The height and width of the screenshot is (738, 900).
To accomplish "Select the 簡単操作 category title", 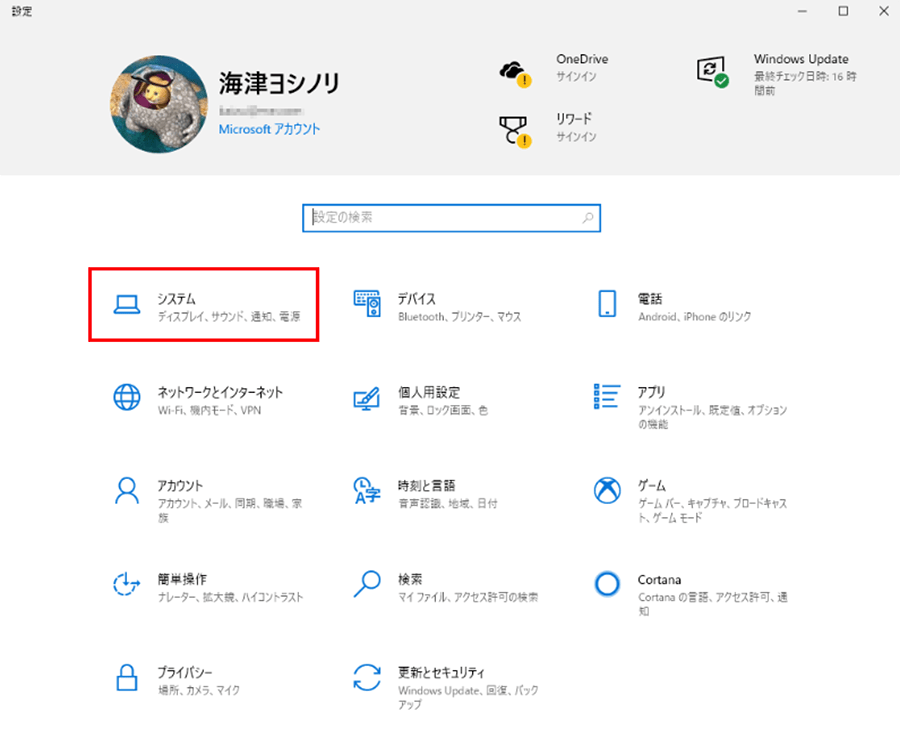I will (183, 580).
